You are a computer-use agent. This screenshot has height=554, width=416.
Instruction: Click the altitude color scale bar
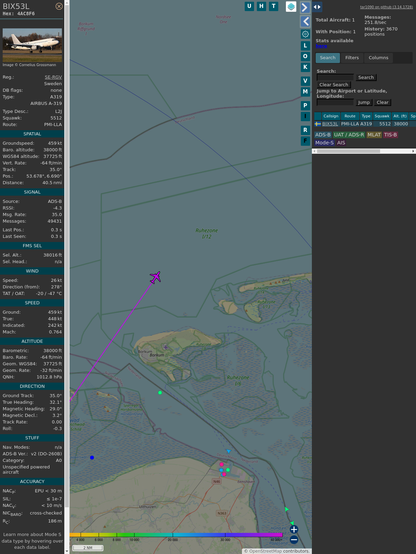coord(176,535)
